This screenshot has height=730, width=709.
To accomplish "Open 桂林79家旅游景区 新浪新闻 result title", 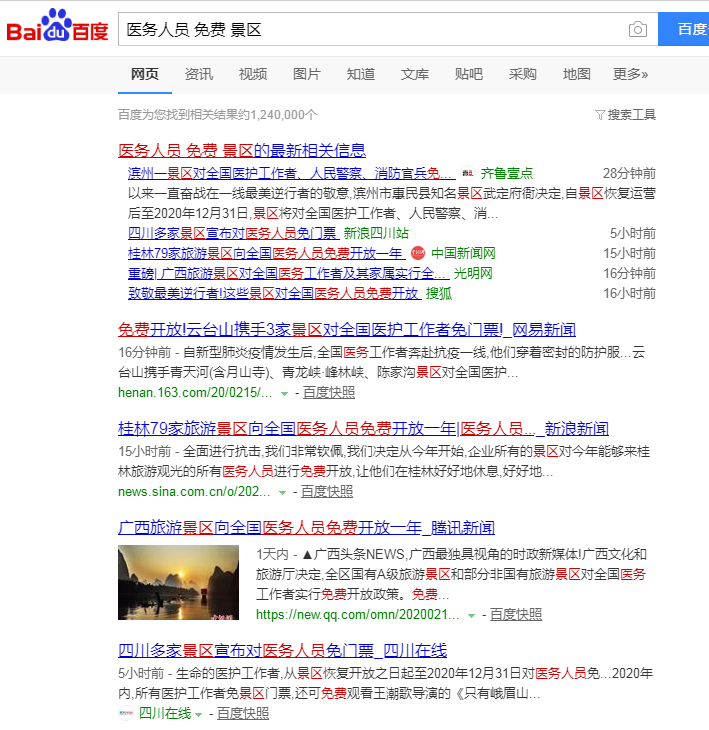I will point(364,428).
